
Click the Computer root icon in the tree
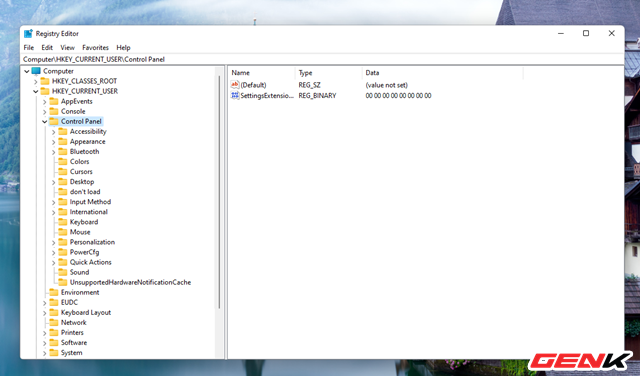click(x=36, y=71)
